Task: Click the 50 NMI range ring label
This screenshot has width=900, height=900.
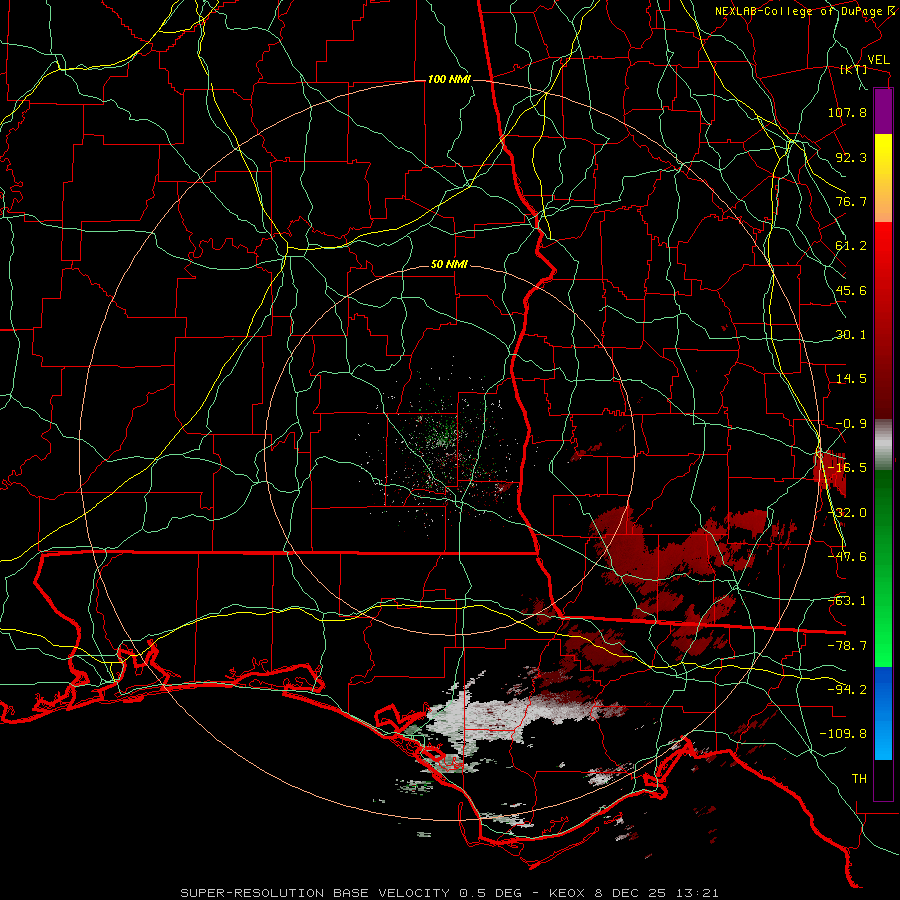Action: pos(449,265)
